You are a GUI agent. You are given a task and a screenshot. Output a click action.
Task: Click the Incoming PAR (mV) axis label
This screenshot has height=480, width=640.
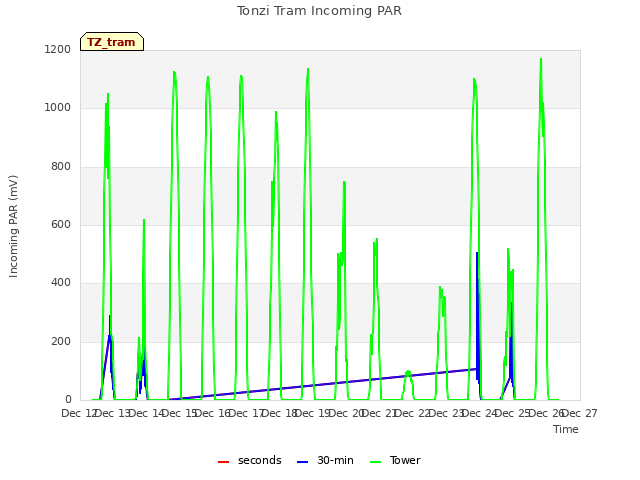pos(13,226)
